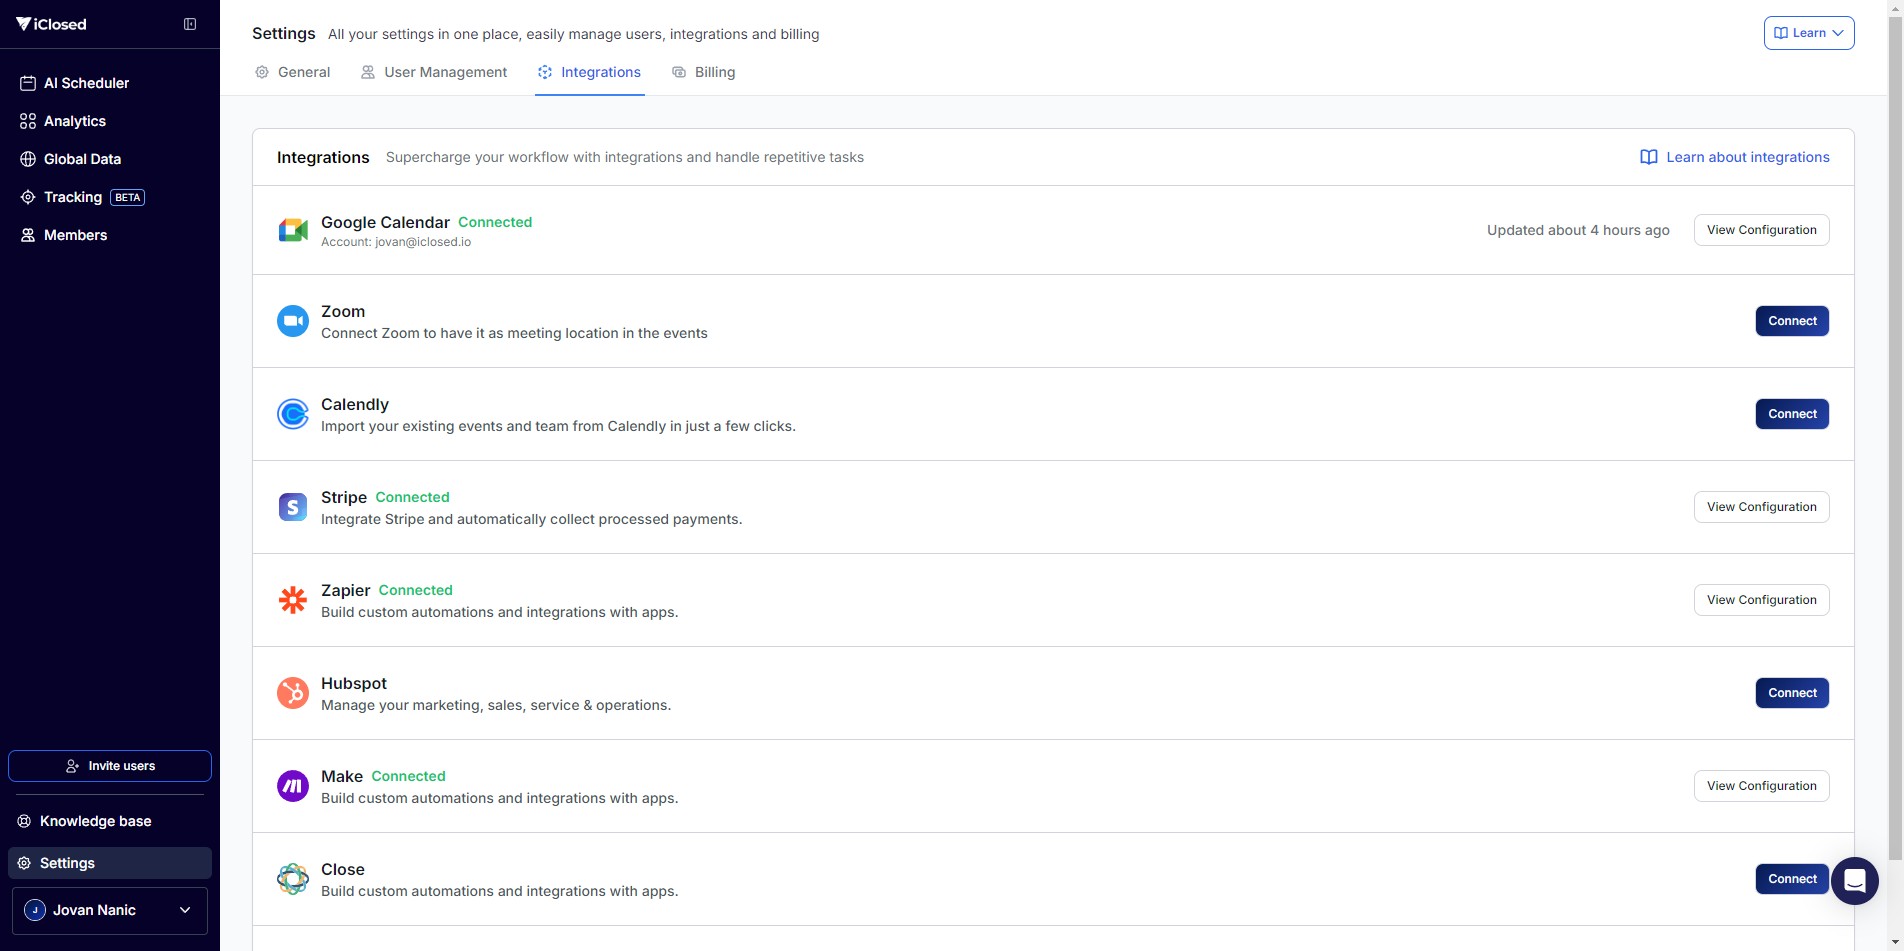Click the Zapier Connected status label
Screen dimensions: 1904x951
tap(415, 590)
